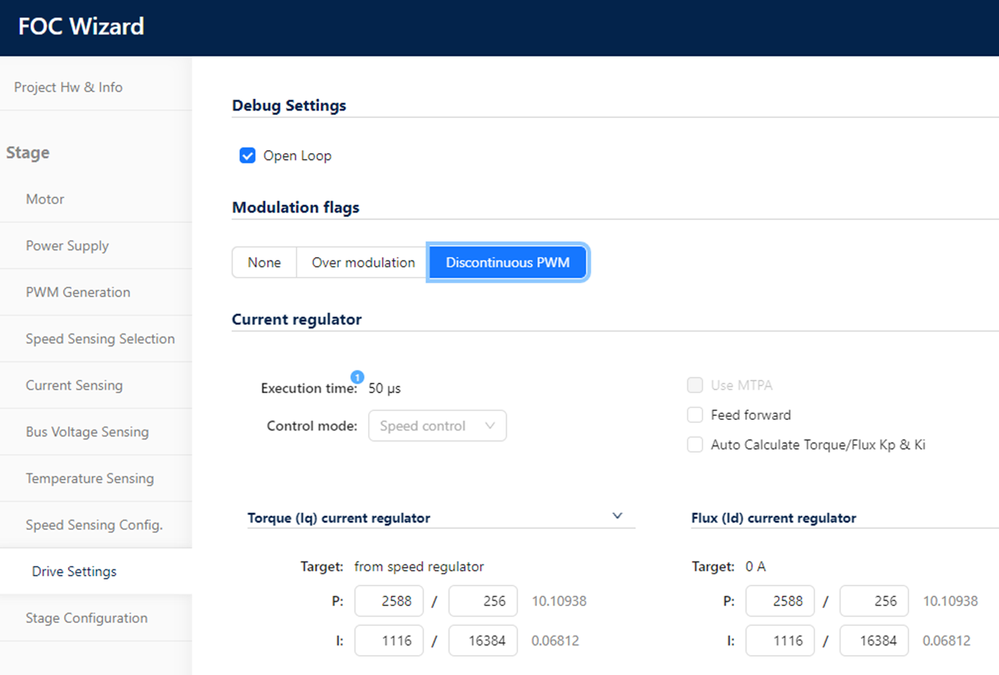The width and height of the screenshot is (999, 675).
Task: Open Stage Configuration page
Action: 86,618
